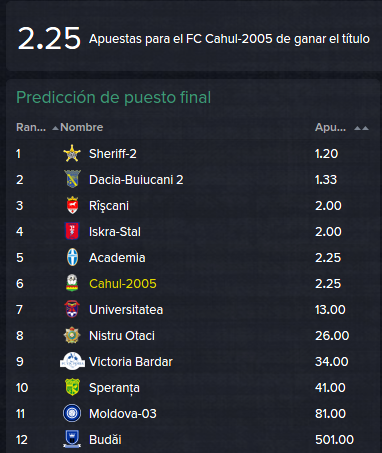382x453 pixels.
Task: Select the Universitatea 13.00 odds value
Action: (x=330, y=310)
